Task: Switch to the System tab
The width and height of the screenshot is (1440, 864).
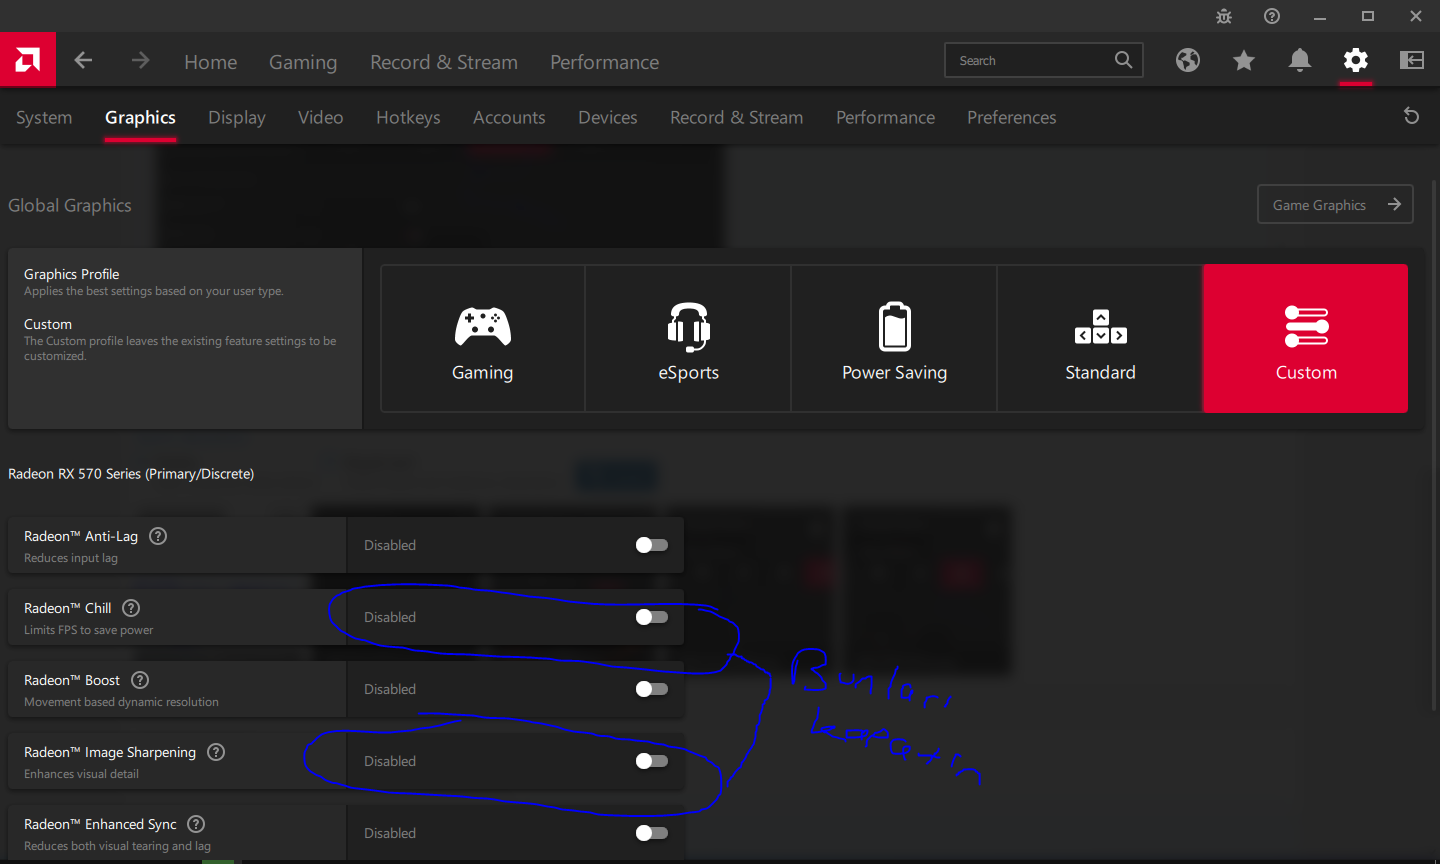Action: [x=44, y=117]
